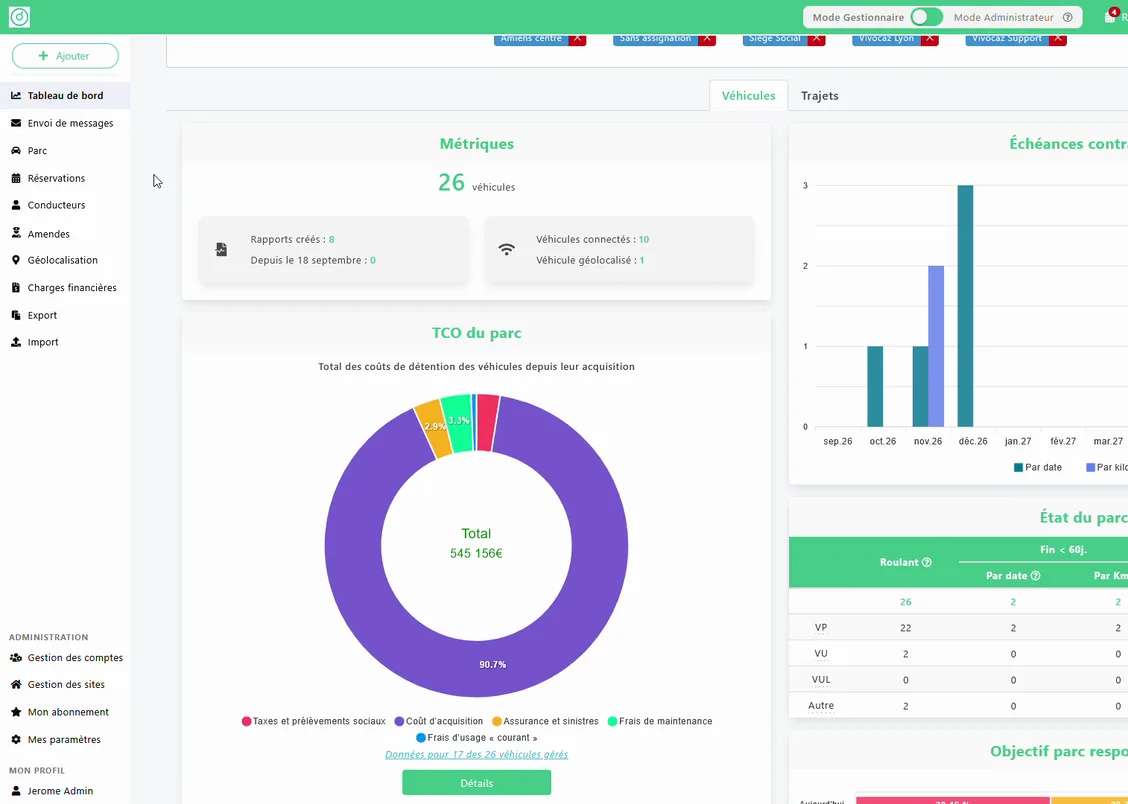The width and height of the screenshot is (1128, 804).
Task: Click the help icon next to Par date header
Action: coord(1035,575)
